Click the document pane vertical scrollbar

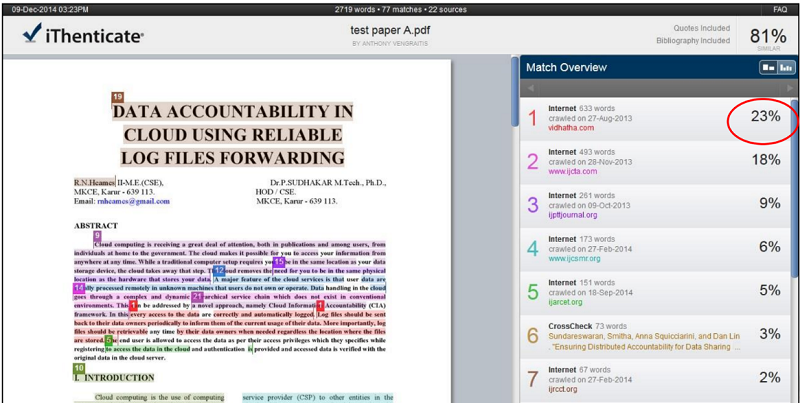tap(514, 92)
